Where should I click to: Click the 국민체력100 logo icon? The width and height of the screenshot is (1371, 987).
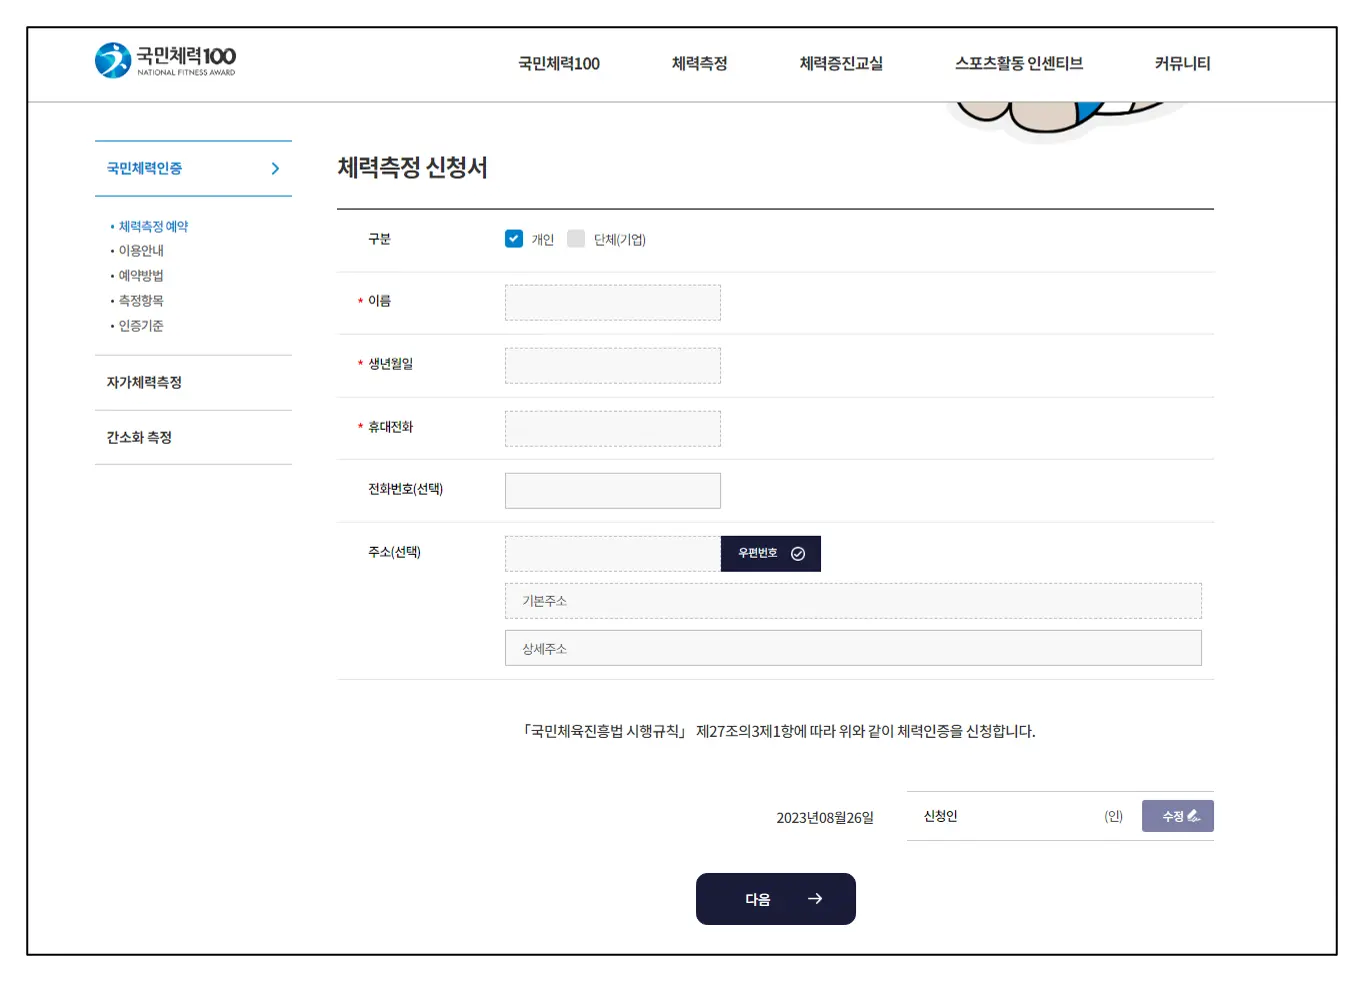point(112,59)
